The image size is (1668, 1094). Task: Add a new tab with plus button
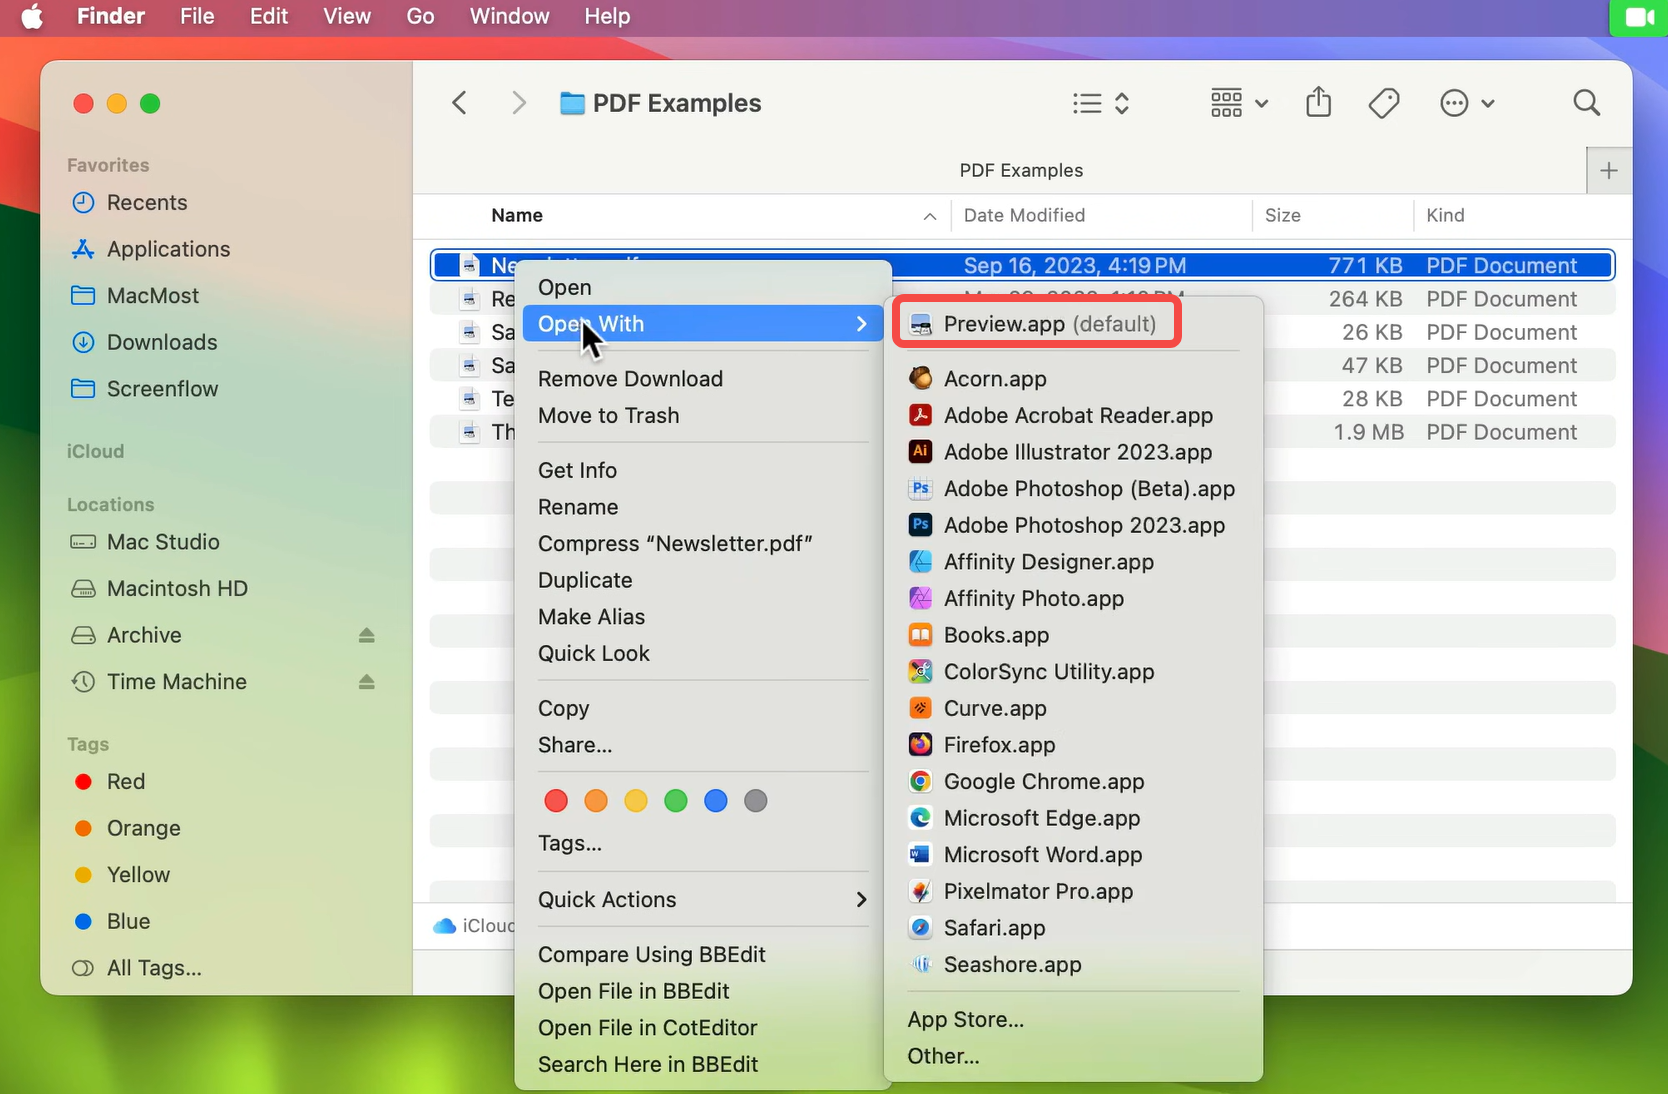1609,171
